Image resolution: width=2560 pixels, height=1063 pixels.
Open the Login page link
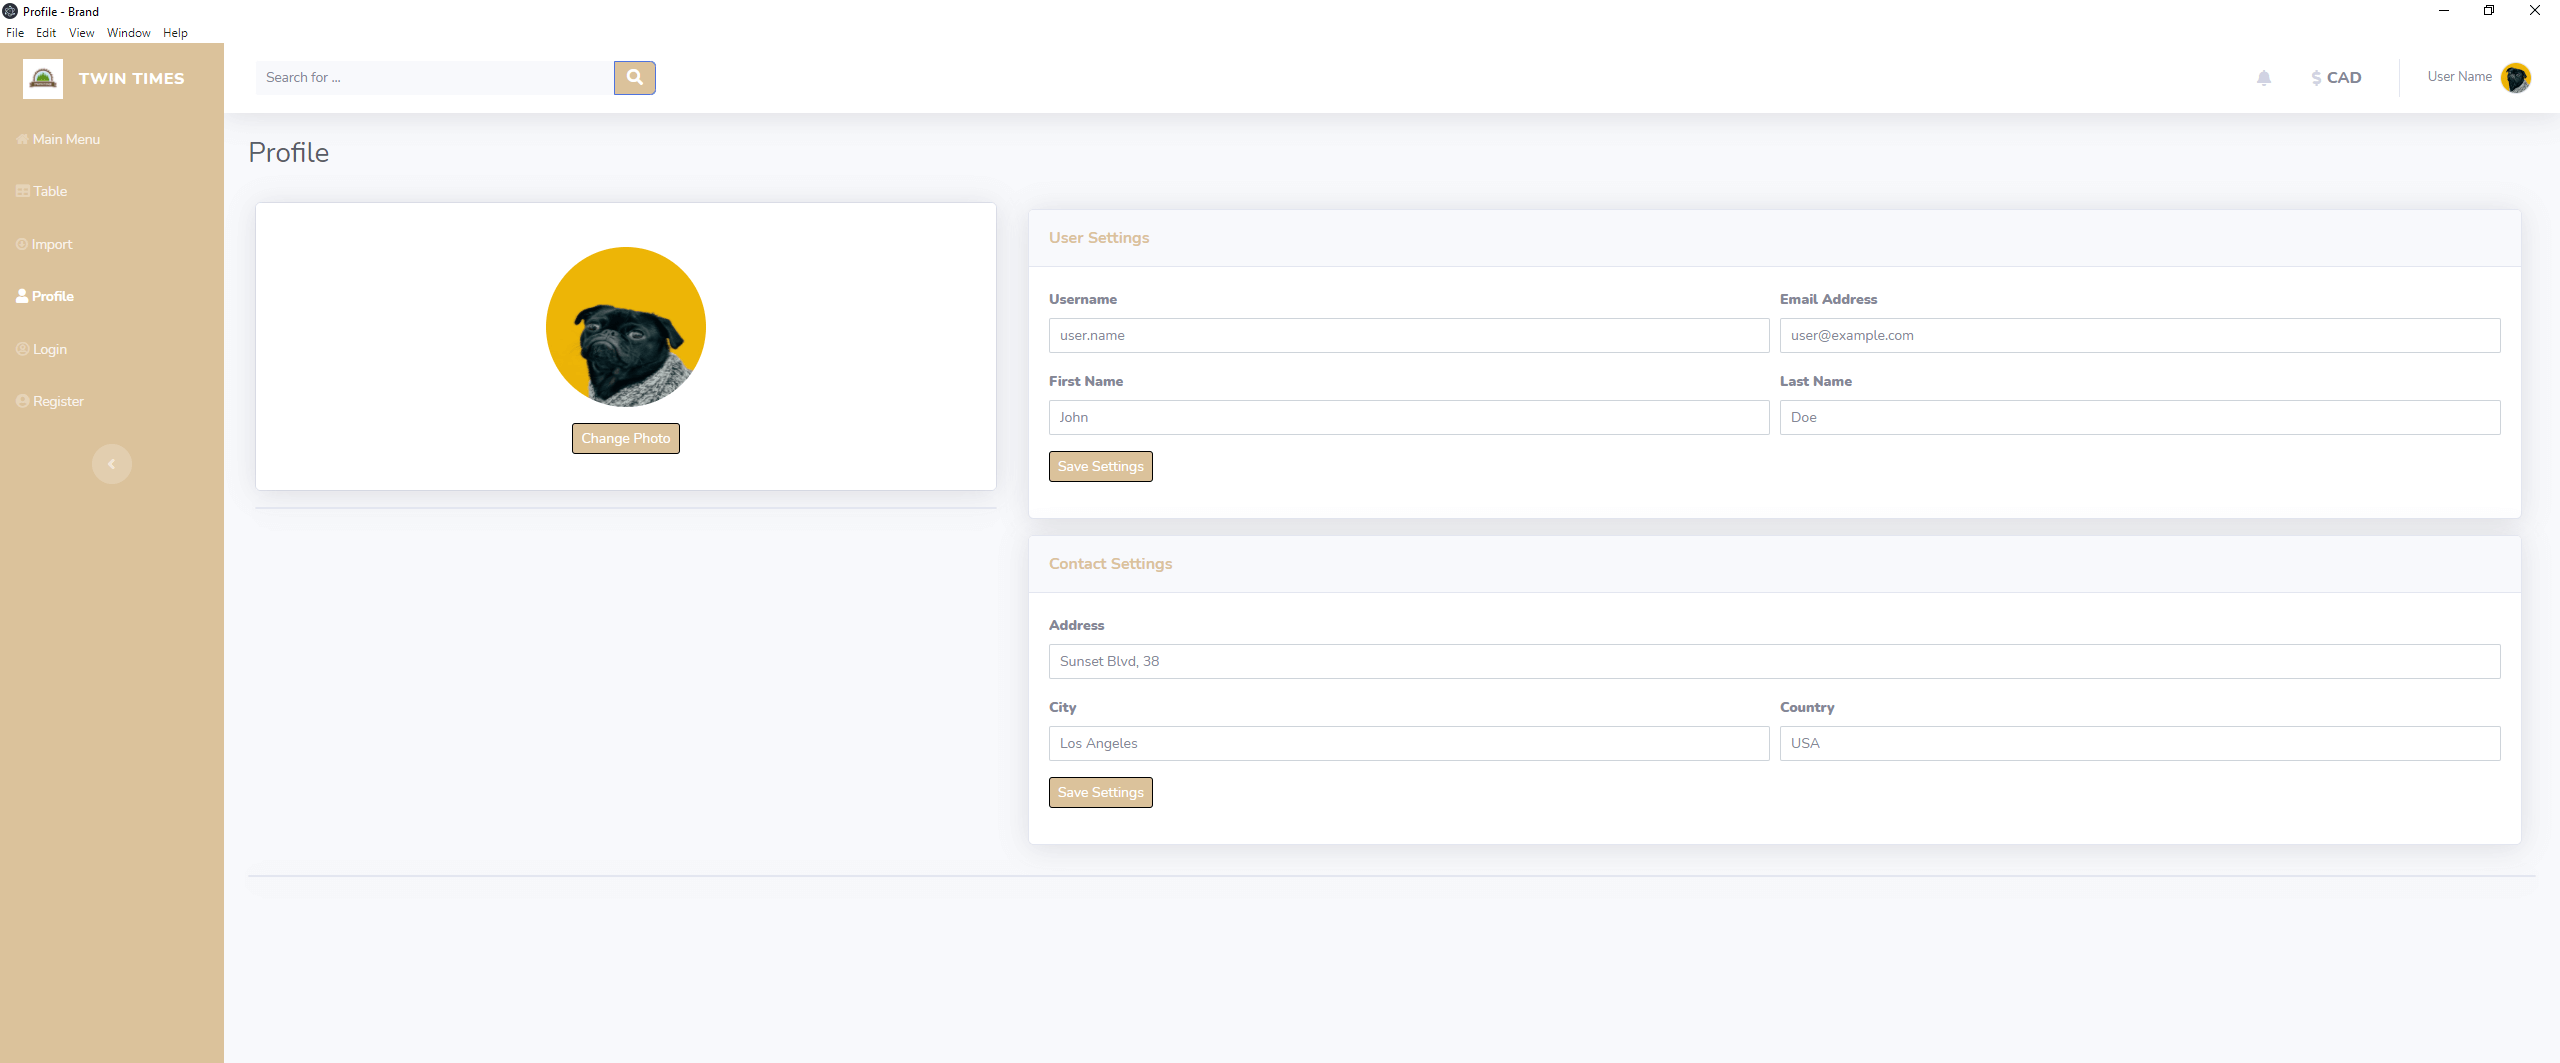point(49,349)
